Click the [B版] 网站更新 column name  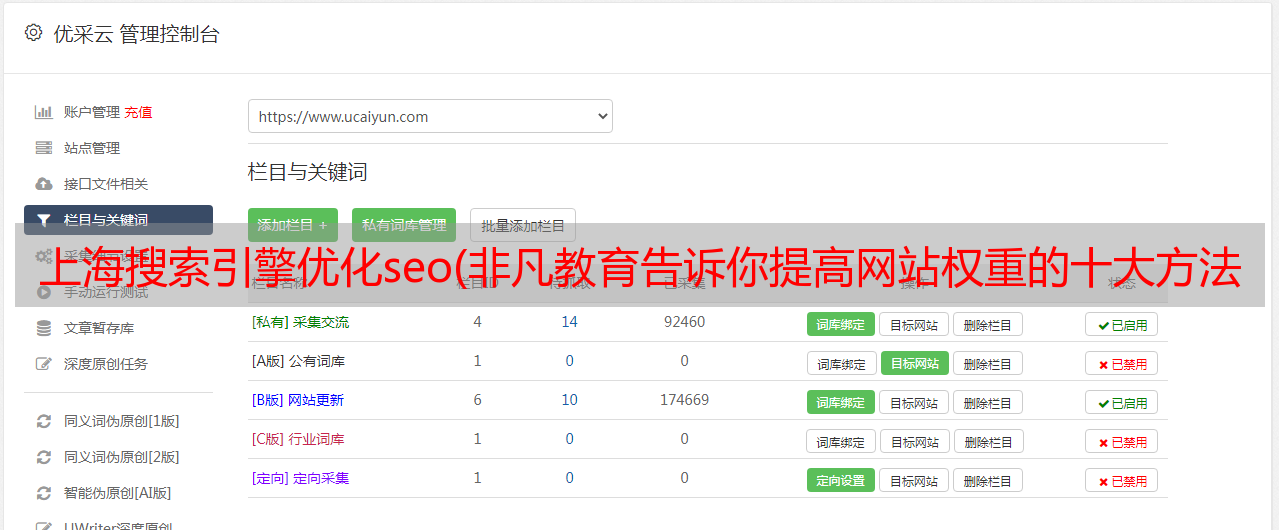(x=298, y=400)
